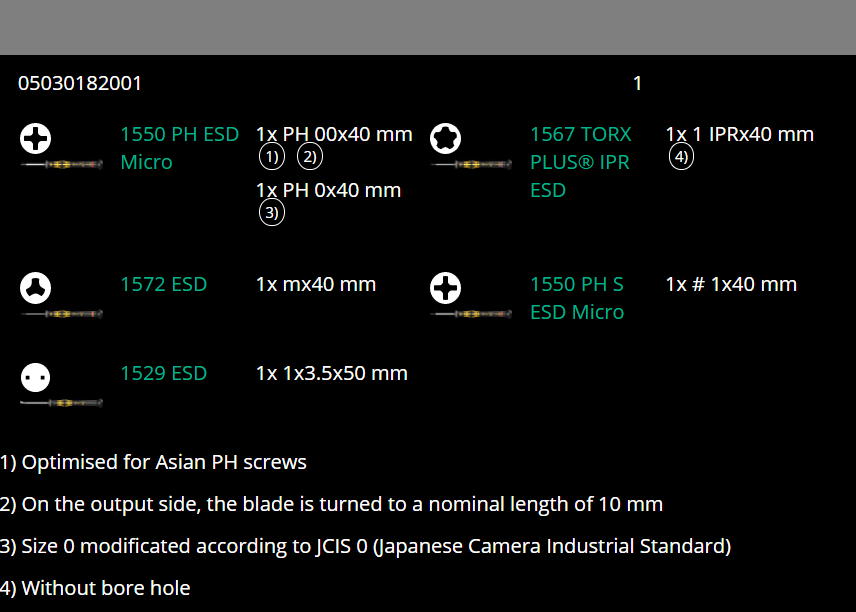The image size is (856, 612).
Task: Click the Phillips cross icon beside 1550 PH ESD Micro
Action: coord(36,139)
